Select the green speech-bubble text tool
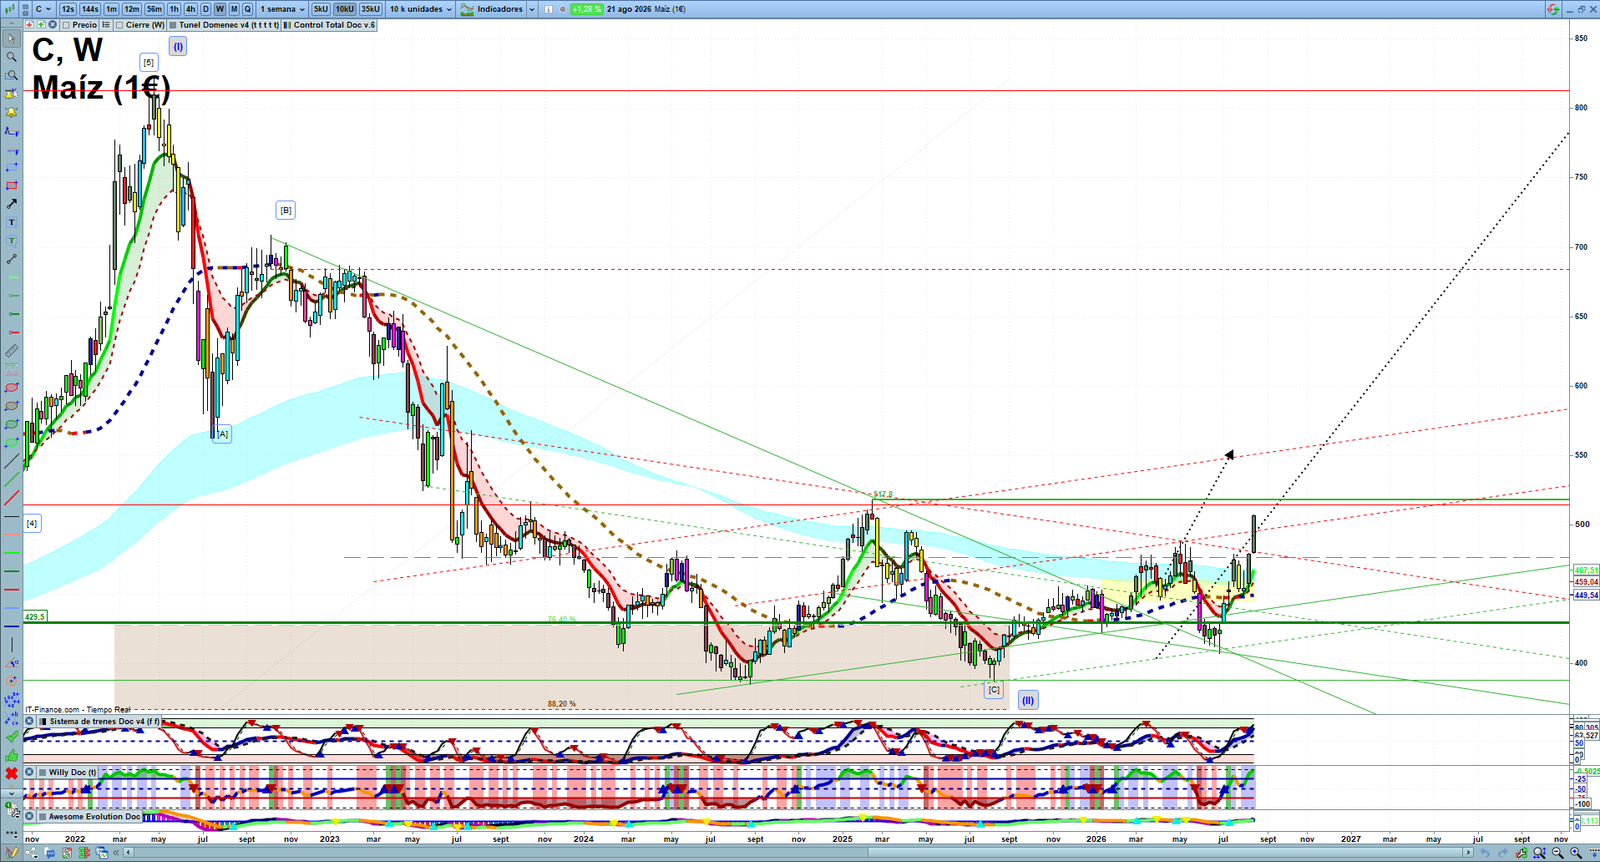Viewport: 1600px width, 862px height. (12, 241)
